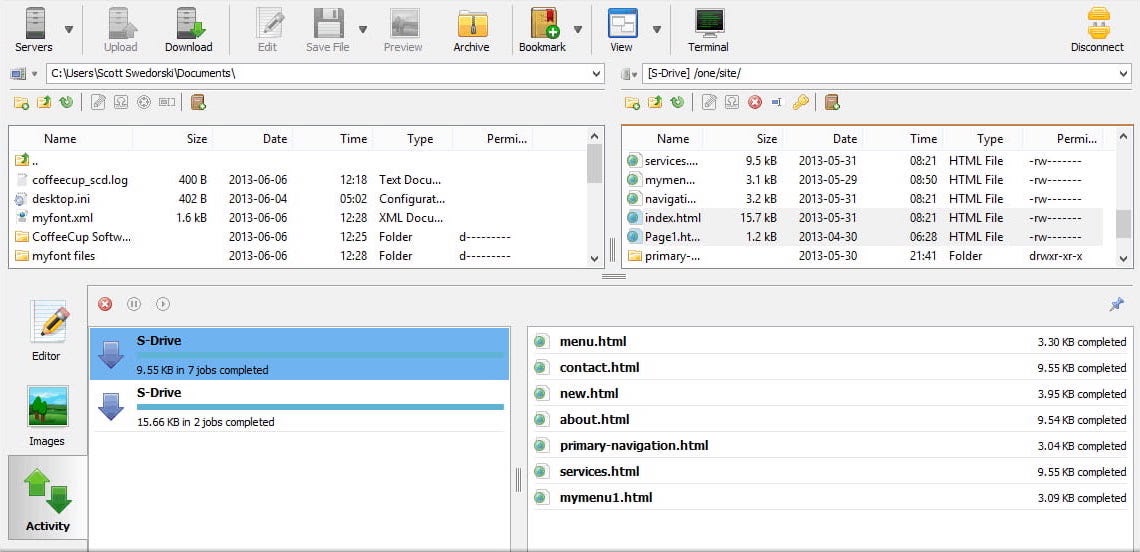Click the Preview toolbar icon
This screenshot has width=1140, height=552.
pyautogui.click(x=404, y=24)
